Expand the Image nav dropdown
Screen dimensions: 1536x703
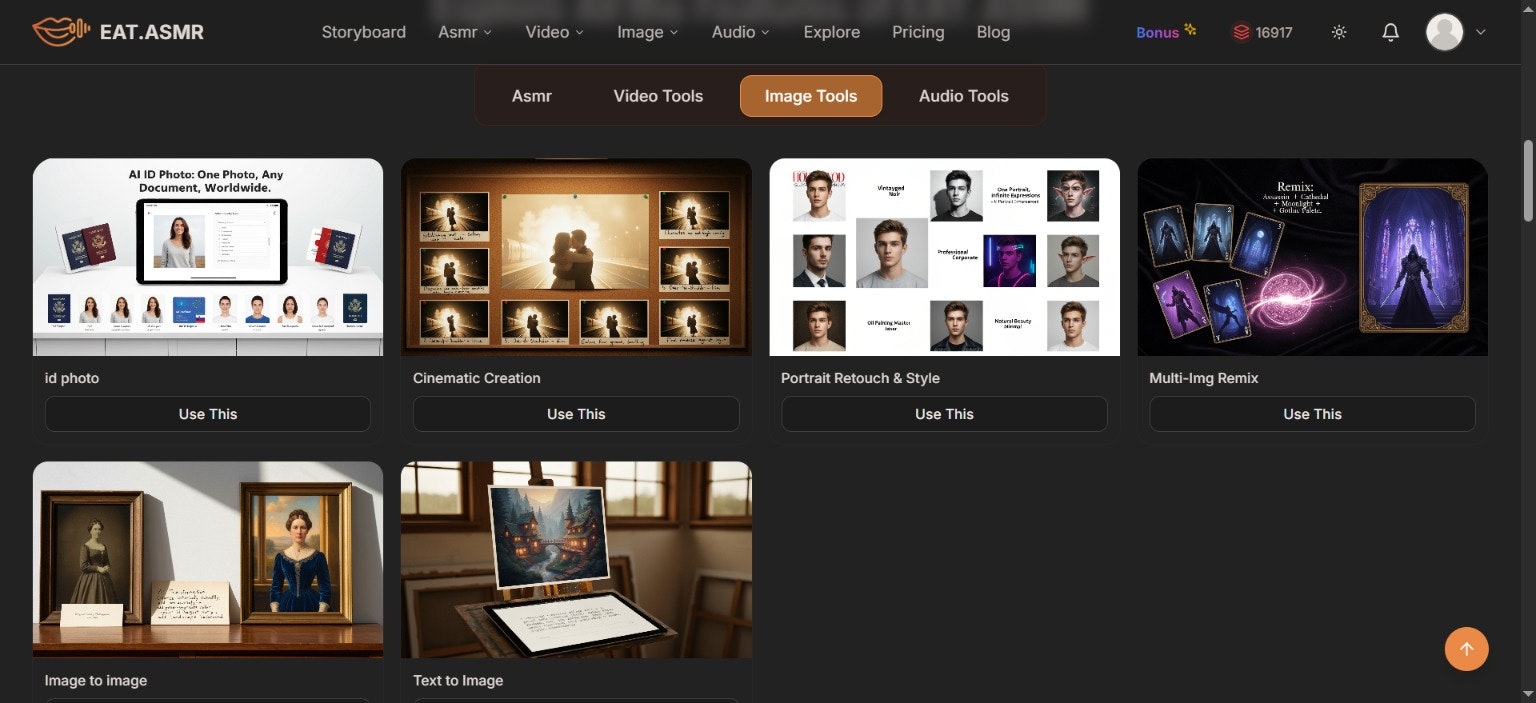tap(648, 32)
